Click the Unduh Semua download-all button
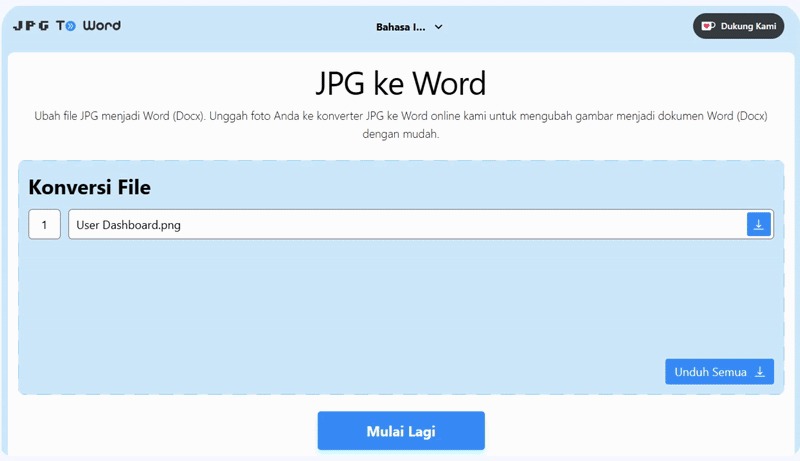This screenshot has height=461, width=800. pyautogui.click(x=719, y=372)
